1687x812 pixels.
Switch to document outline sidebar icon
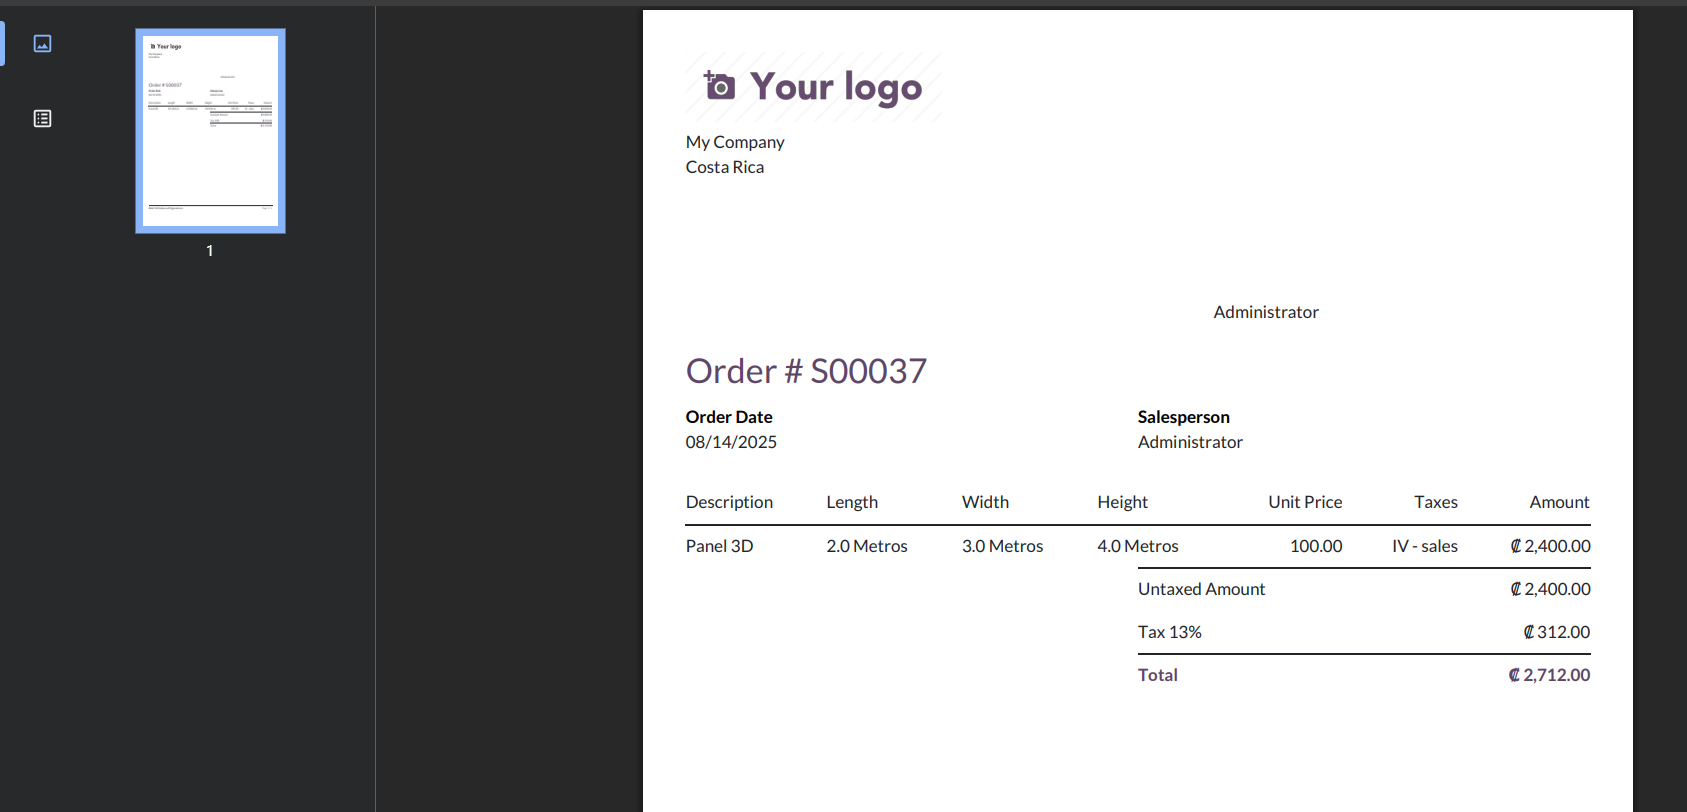[x=42, y=118]
